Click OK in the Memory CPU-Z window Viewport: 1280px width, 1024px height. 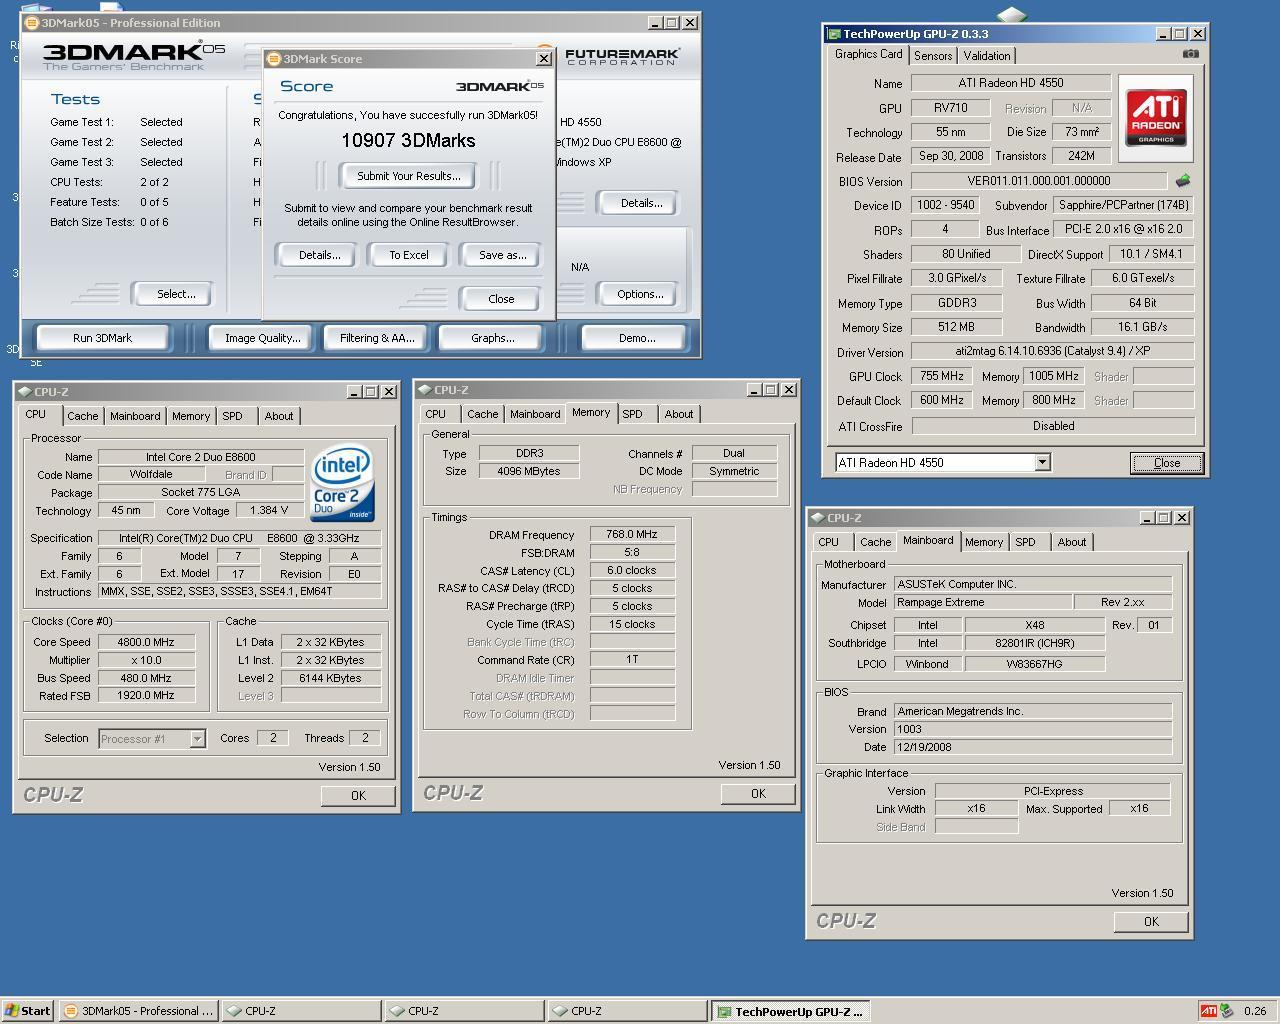click(758, 794)
